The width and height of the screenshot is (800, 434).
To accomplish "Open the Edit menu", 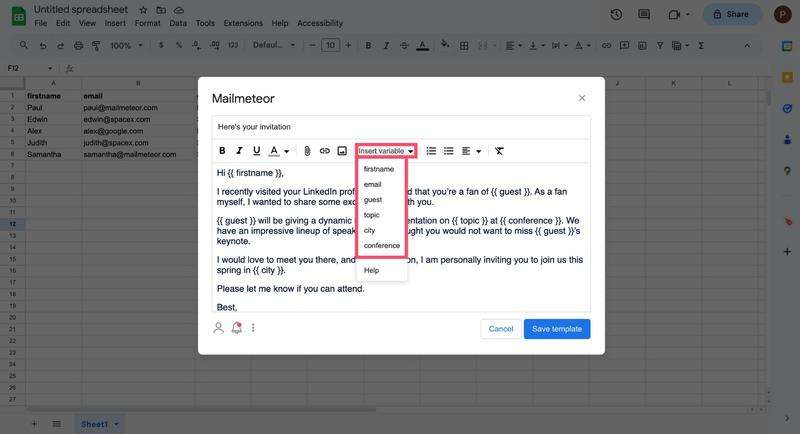I will click(63, 23).
